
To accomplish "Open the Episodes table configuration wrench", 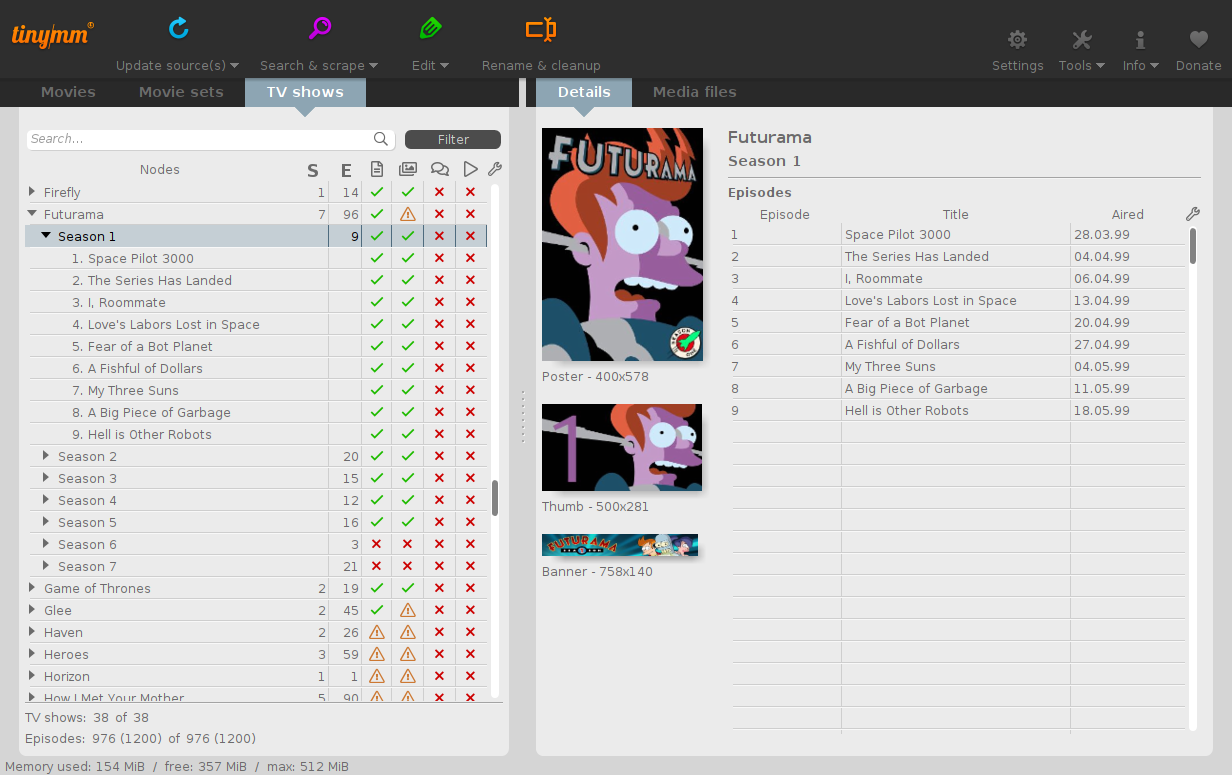I will click(1192, 214).
